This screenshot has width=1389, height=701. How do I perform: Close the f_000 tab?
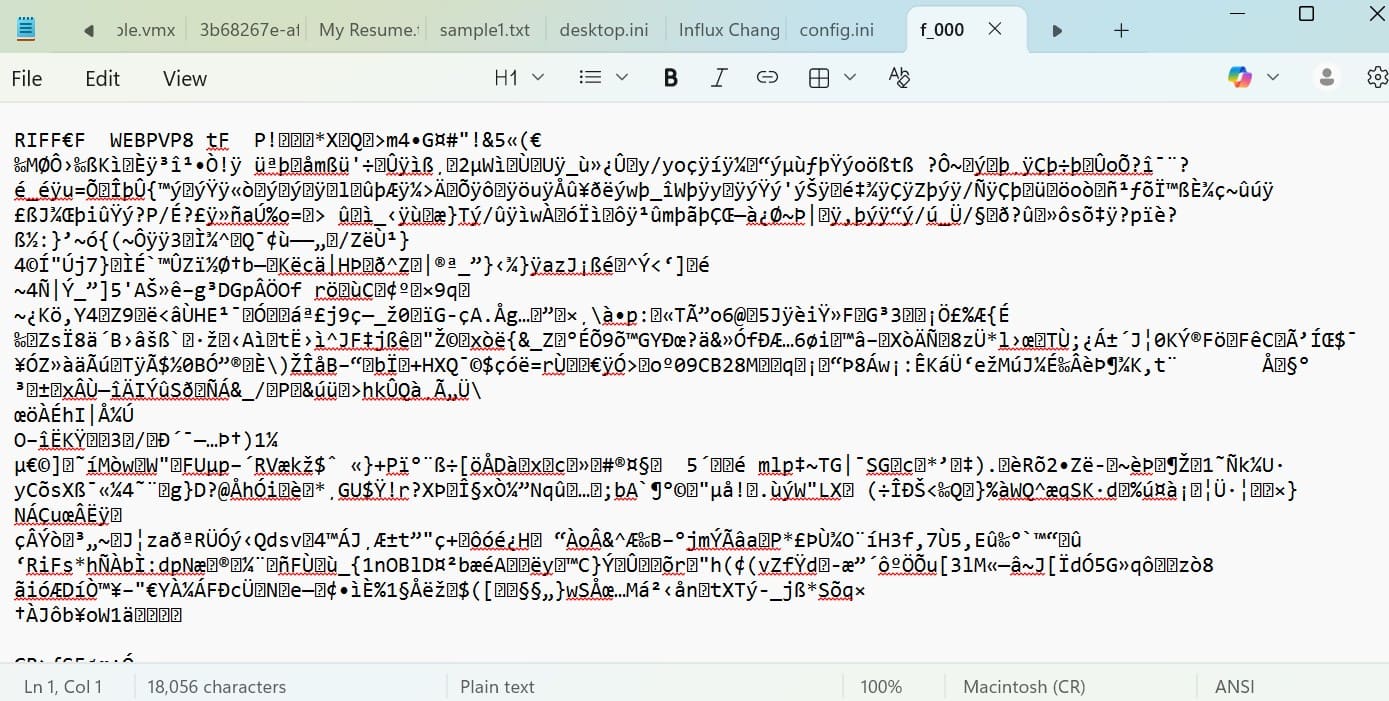tap(994, 30)
